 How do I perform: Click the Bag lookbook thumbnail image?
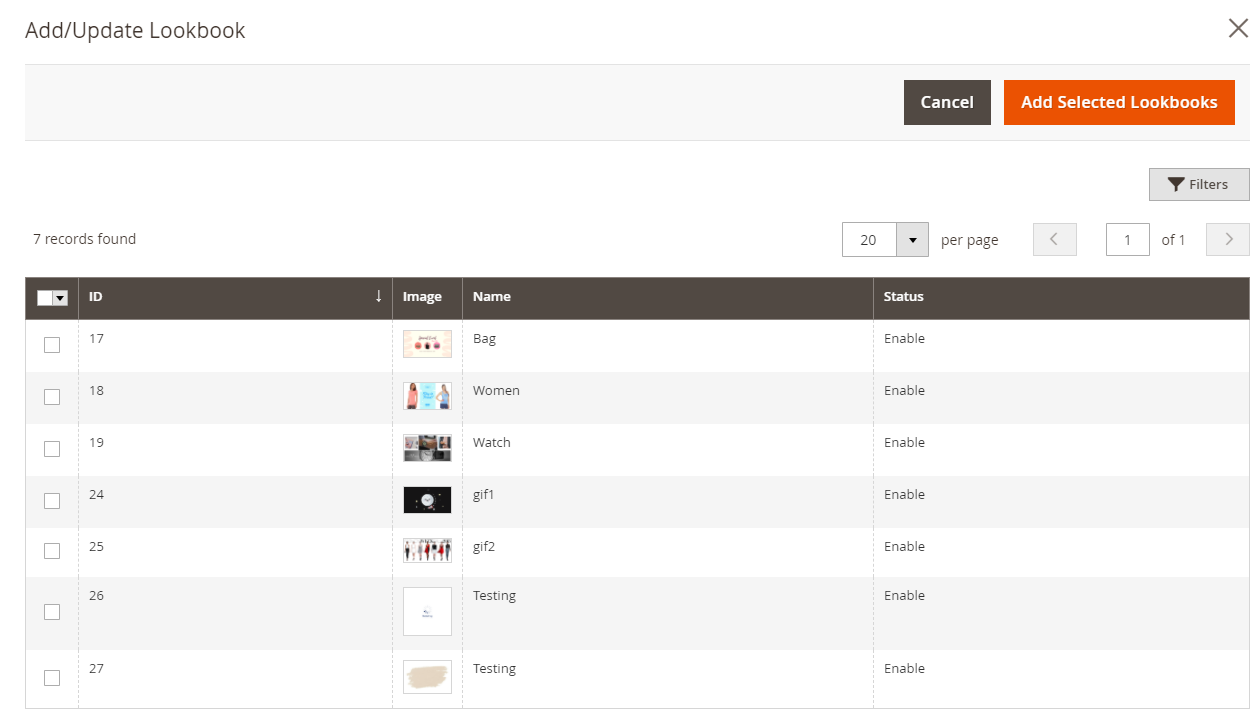click(427, 344)
